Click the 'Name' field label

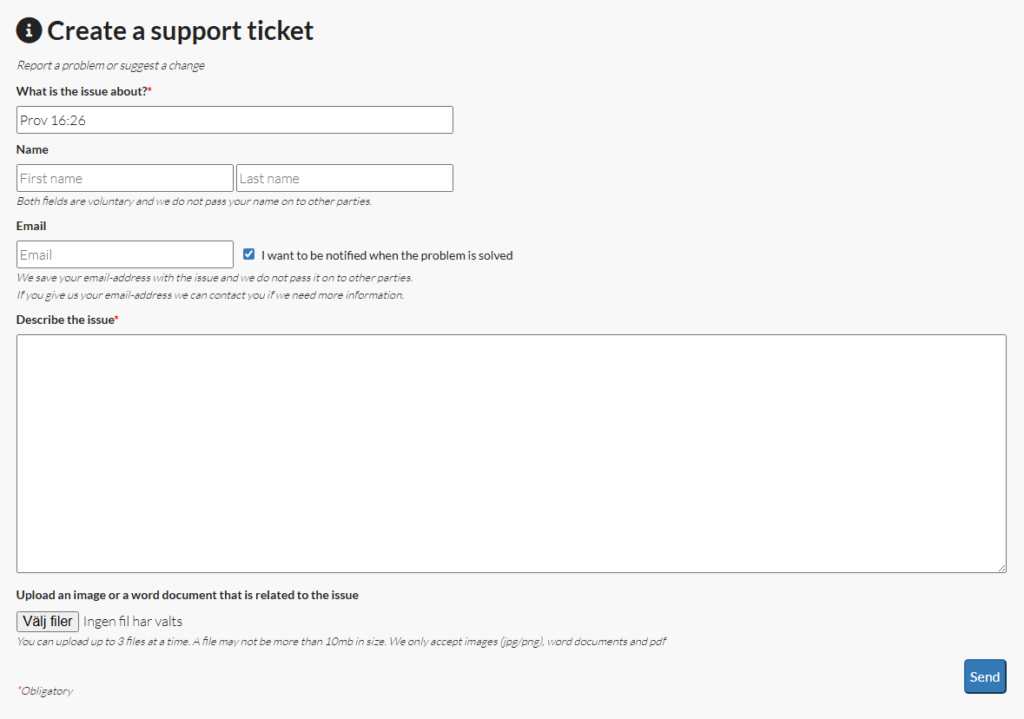(x=32, y=150)
